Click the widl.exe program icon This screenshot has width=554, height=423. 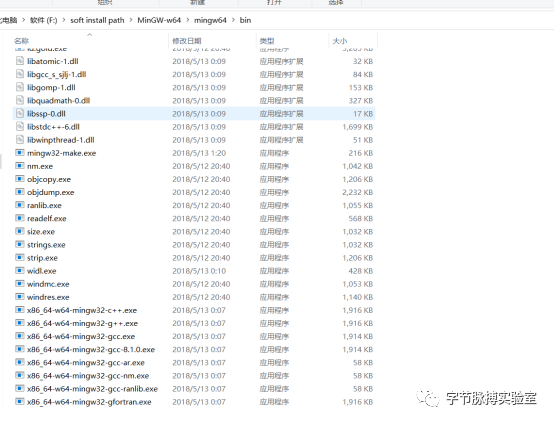pos(20,270)
